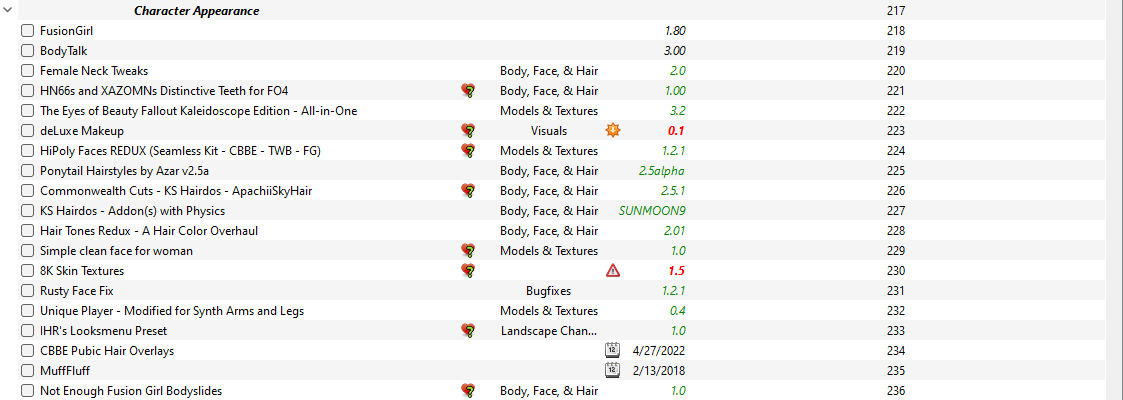Click the conflict icon for HiPoly Faces REDUX

pos(468,150)
